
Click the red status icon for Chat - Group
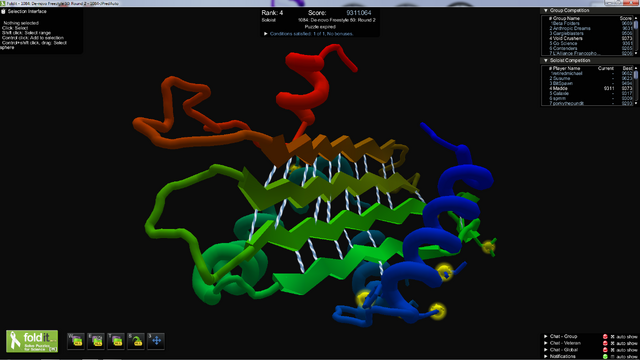click(605, 337)
